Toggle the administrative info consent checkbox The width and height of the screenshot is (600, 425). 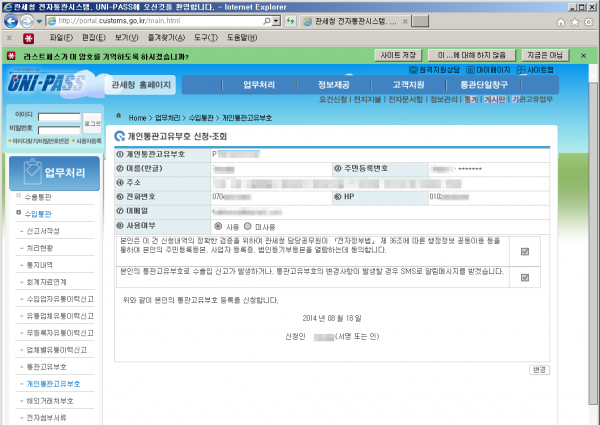pos(525,251)
